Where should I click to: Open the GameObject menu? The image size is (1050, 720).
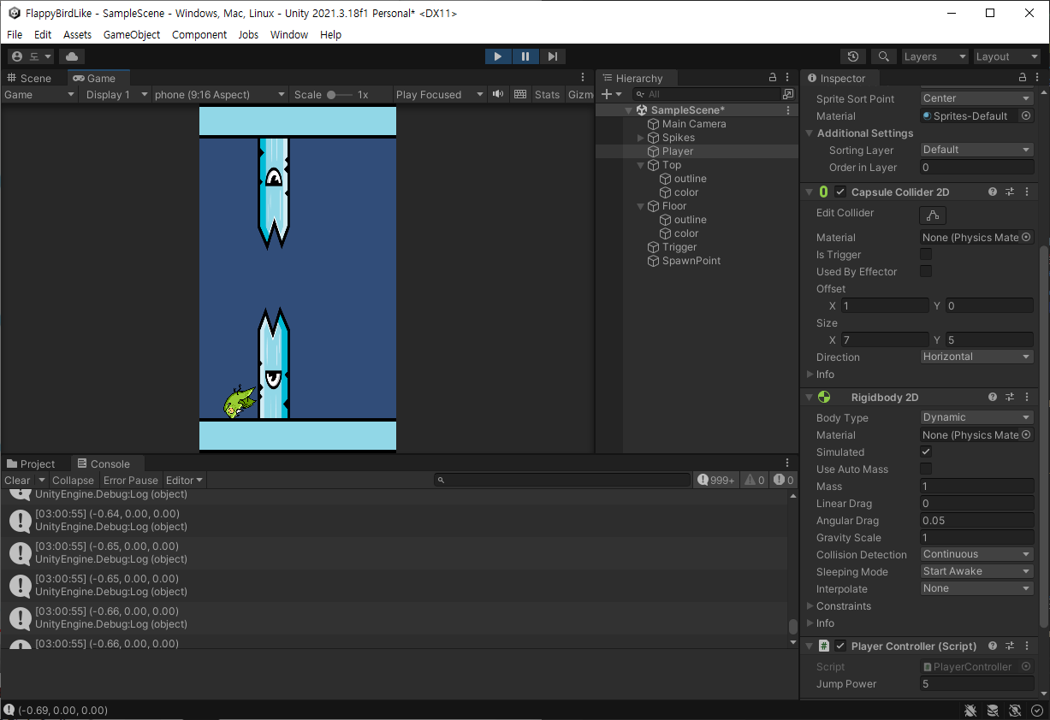tap(131, 35)
